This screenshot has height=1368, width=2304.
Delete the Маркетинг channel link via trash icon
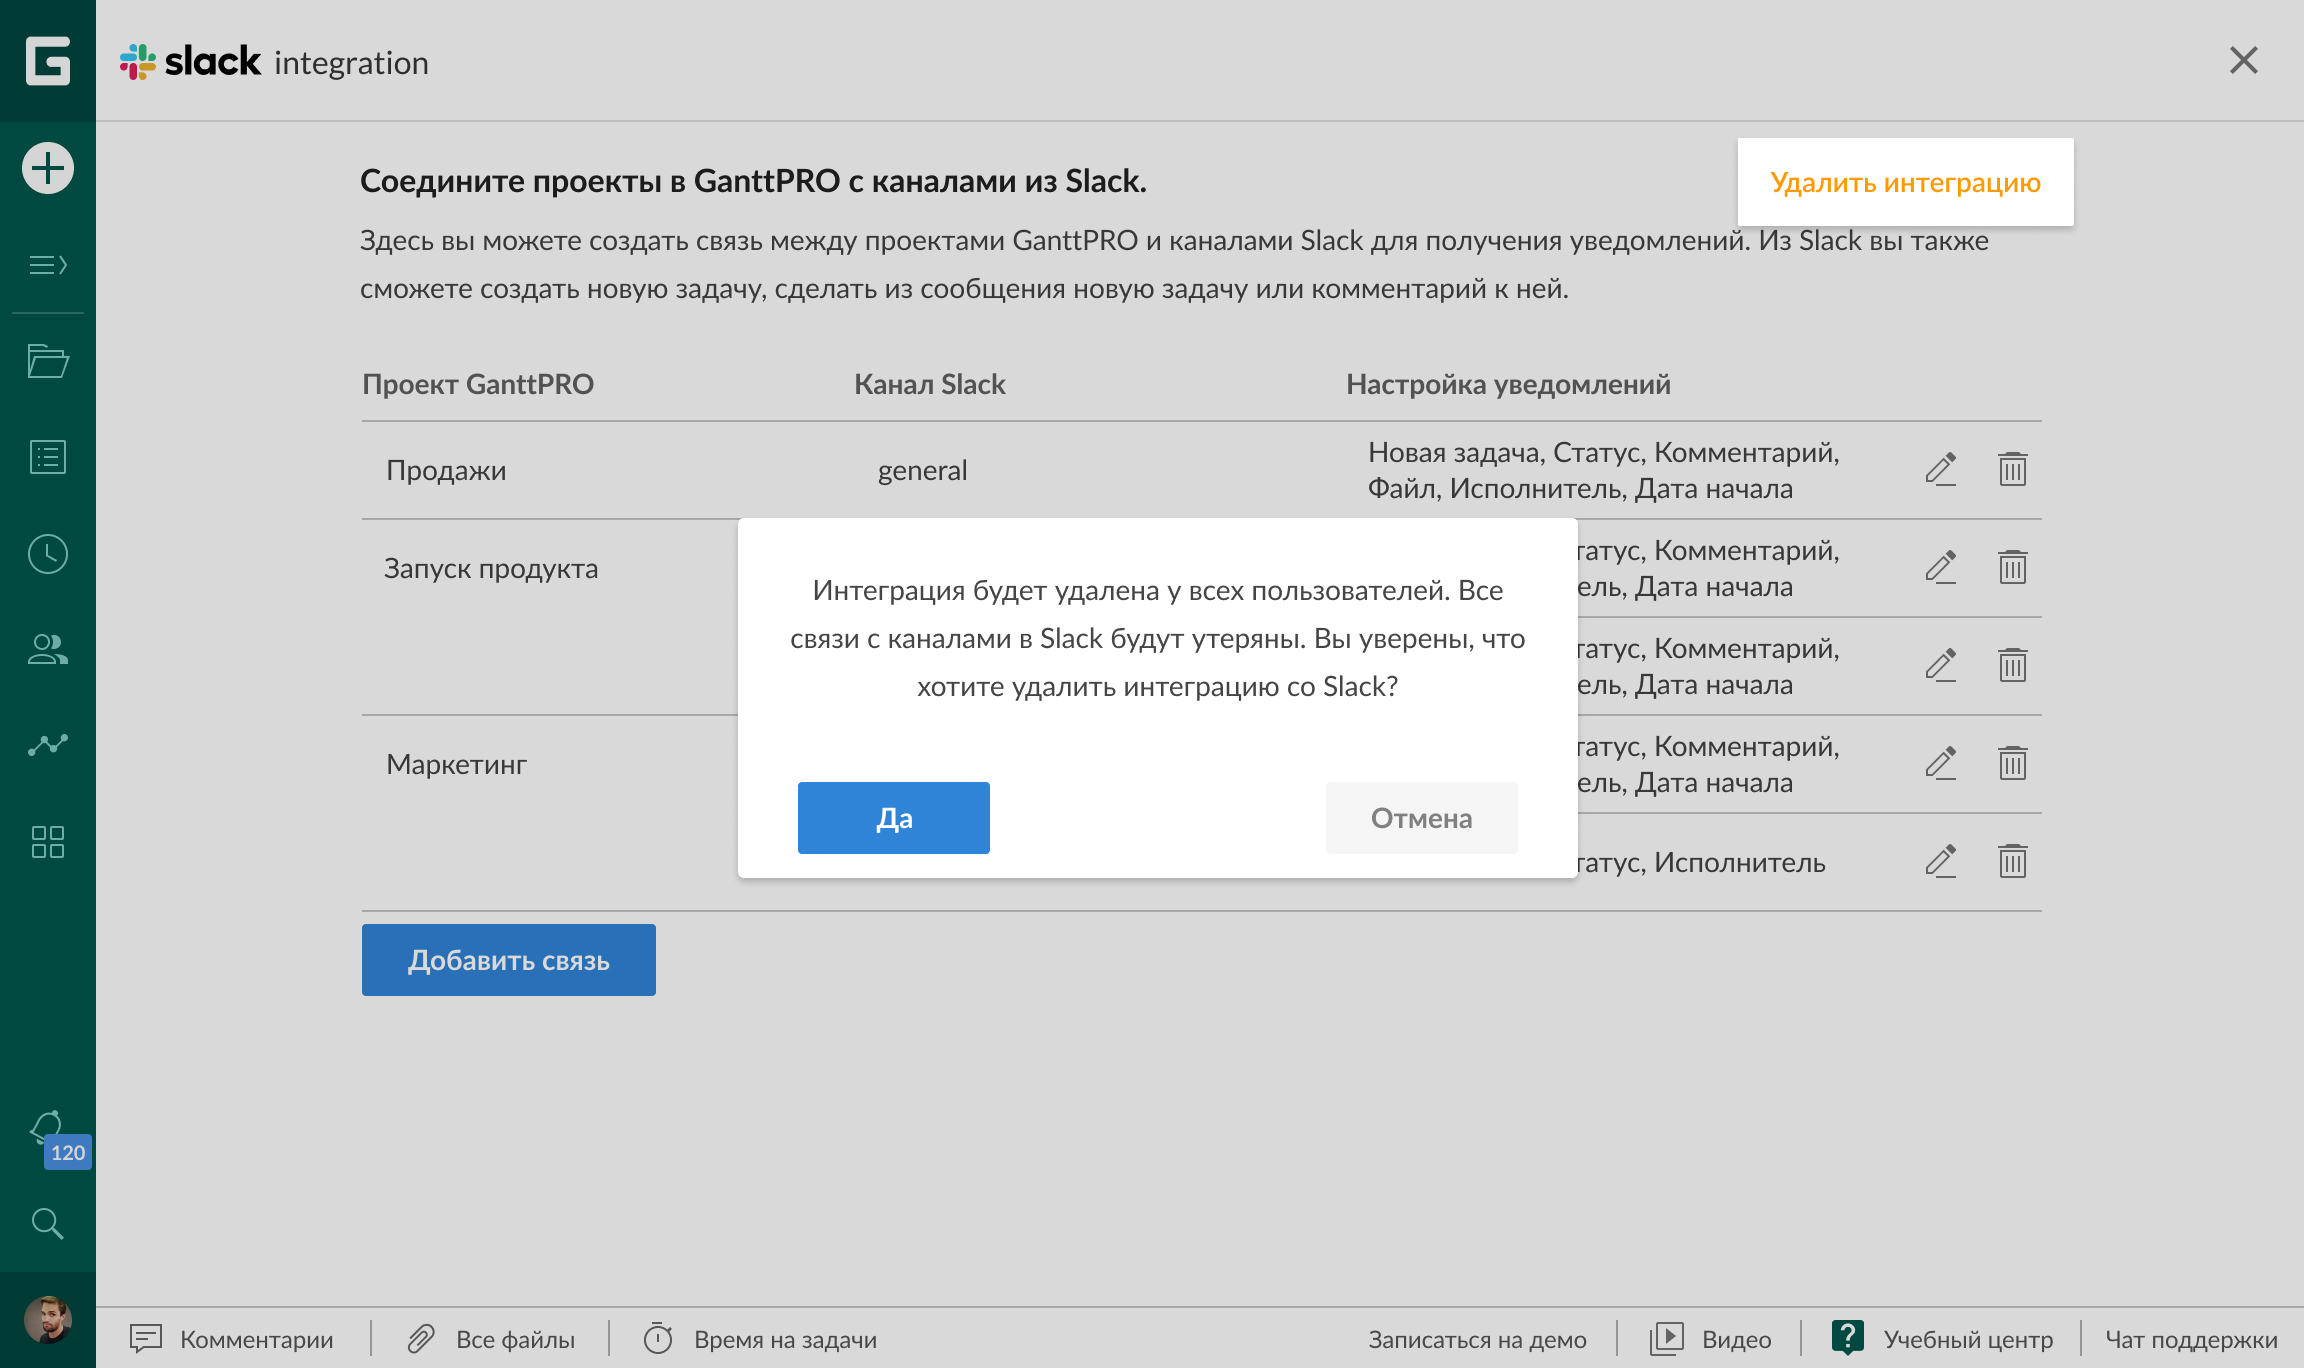2012,763
